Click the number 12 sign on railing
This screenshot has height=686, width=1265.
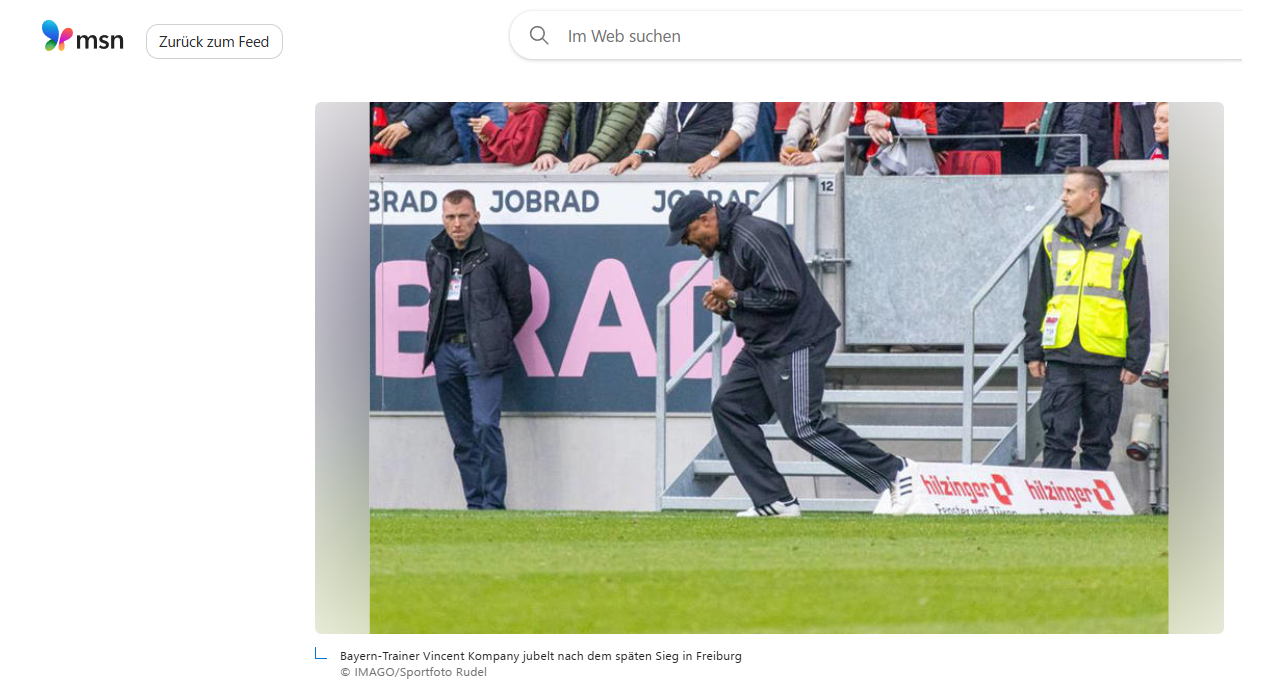tap(826, 186)
